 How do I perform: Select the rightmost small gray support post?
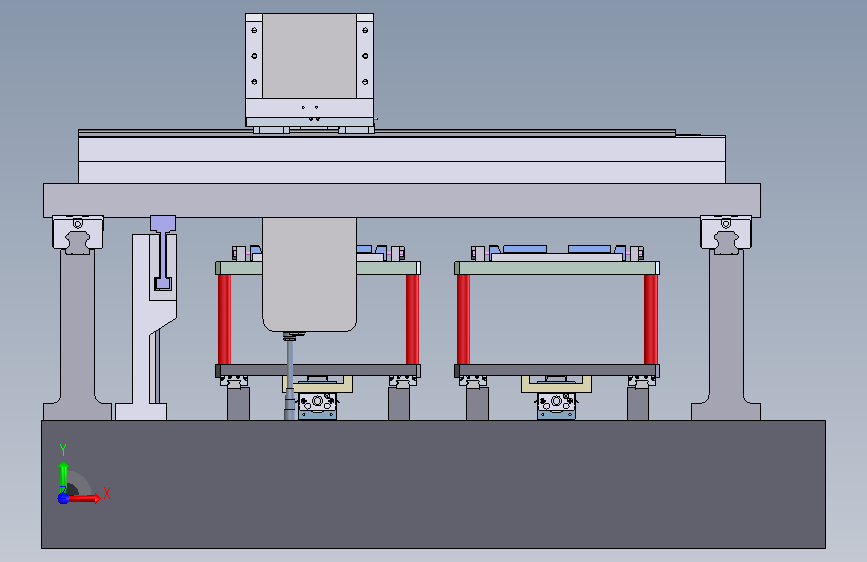pos(638,404)
